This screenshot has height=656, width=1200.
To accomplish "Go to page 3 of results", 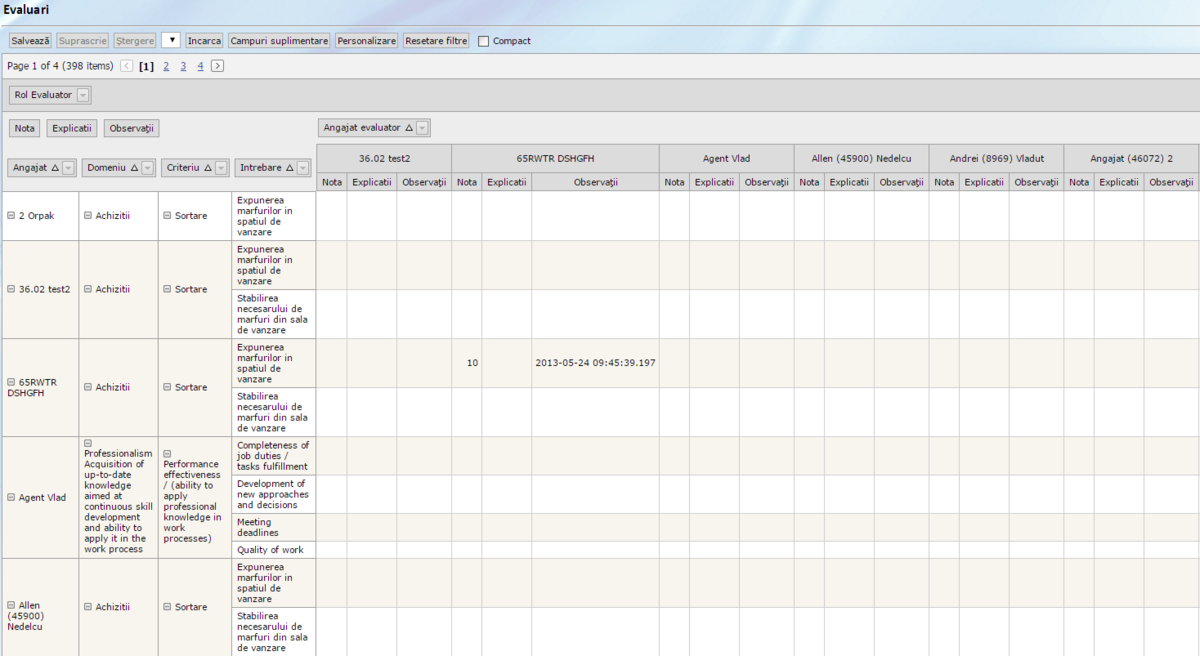I will point(183,66).
